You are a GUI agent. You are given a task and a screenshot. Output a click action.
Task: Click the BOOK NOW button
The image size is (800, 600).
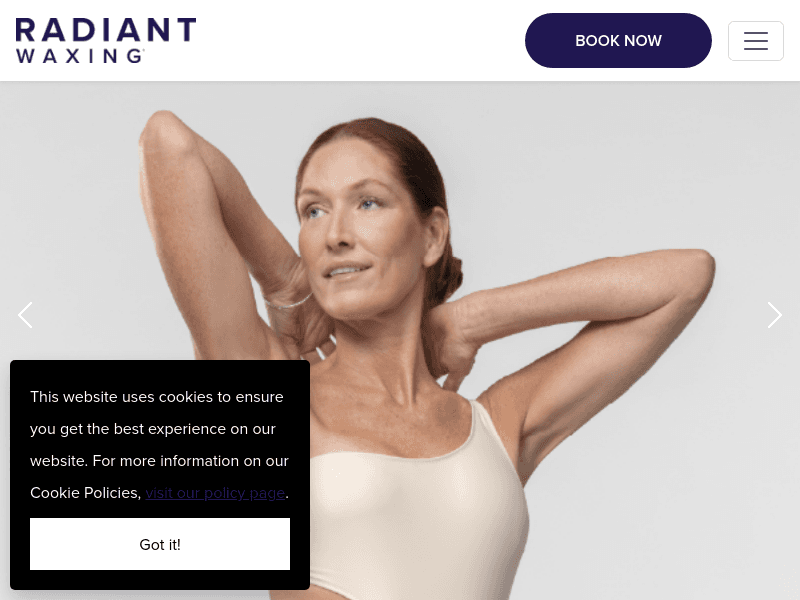[618, 40]
